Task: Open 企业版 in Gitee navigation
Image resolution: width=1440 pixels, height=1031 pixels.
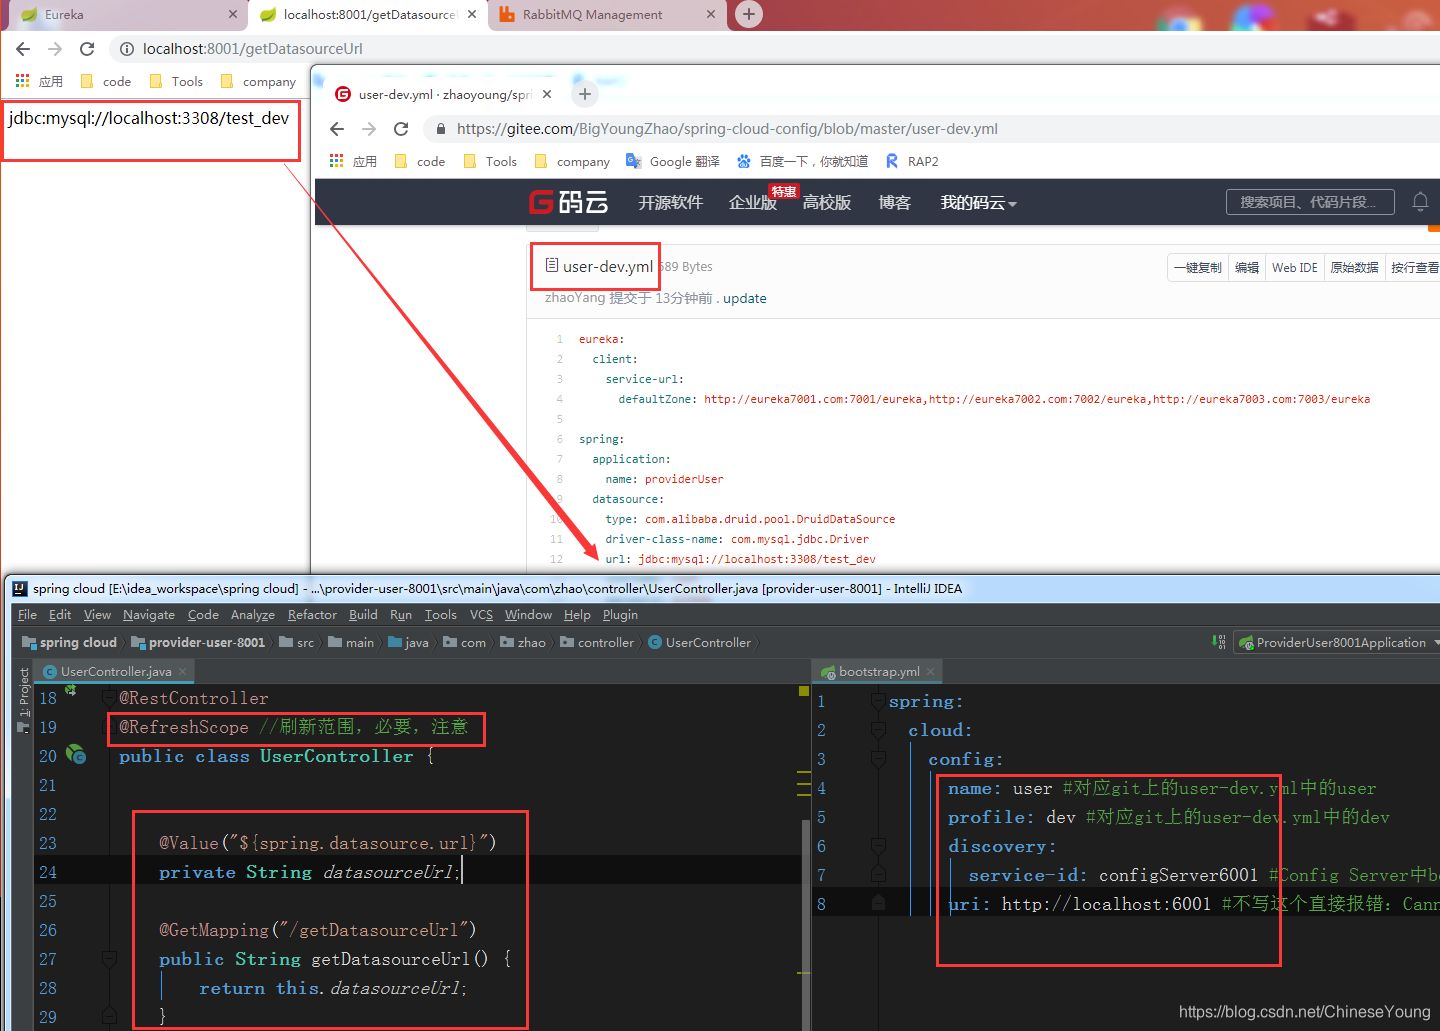Action: coord(752,203)
